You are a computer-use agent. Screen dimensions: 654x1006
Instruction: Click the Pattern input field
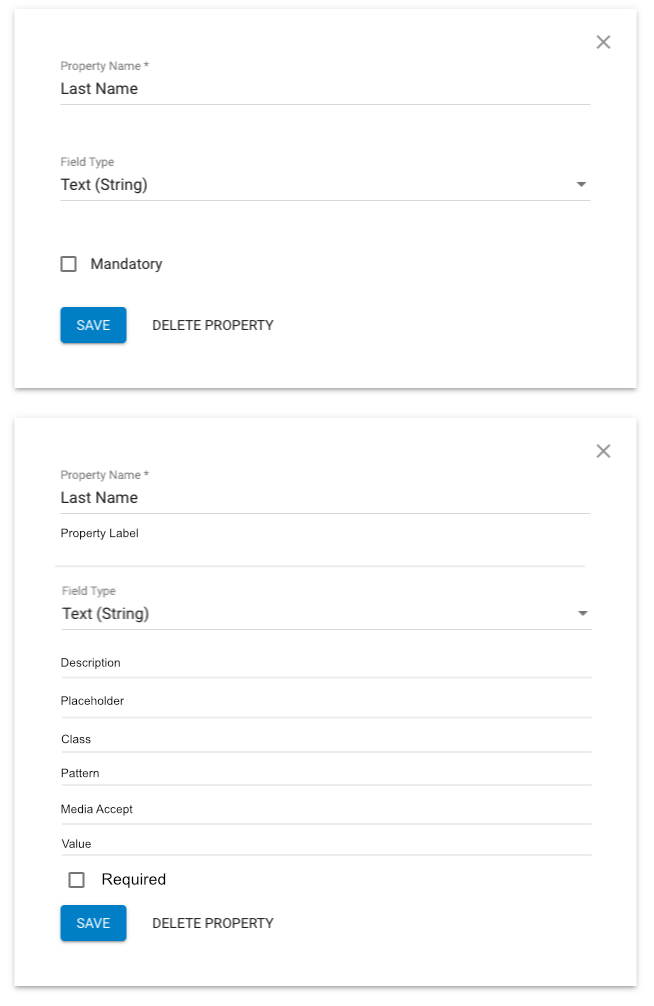click(x=326, y=774)
